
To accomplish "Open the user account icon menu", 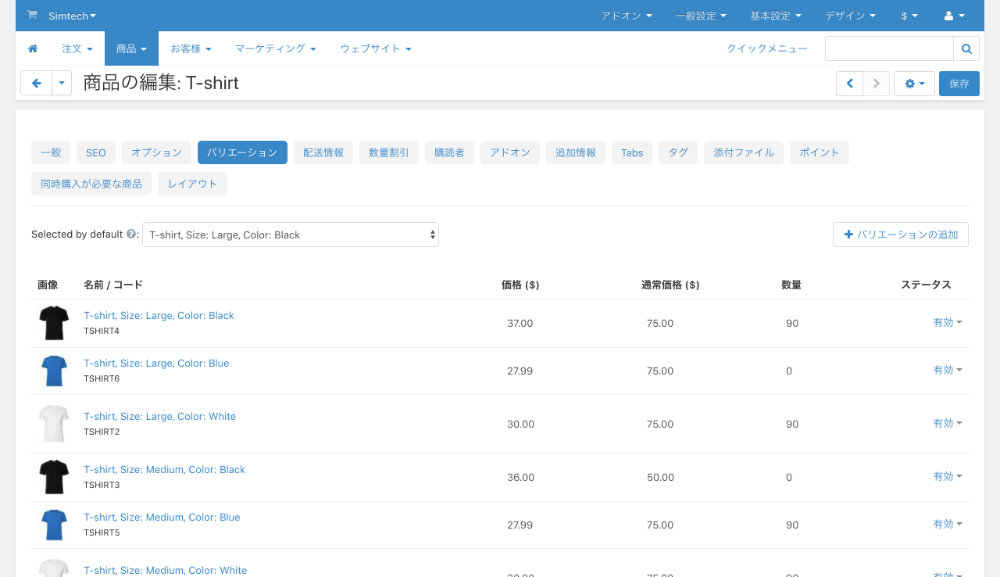I will pos(954,16).
